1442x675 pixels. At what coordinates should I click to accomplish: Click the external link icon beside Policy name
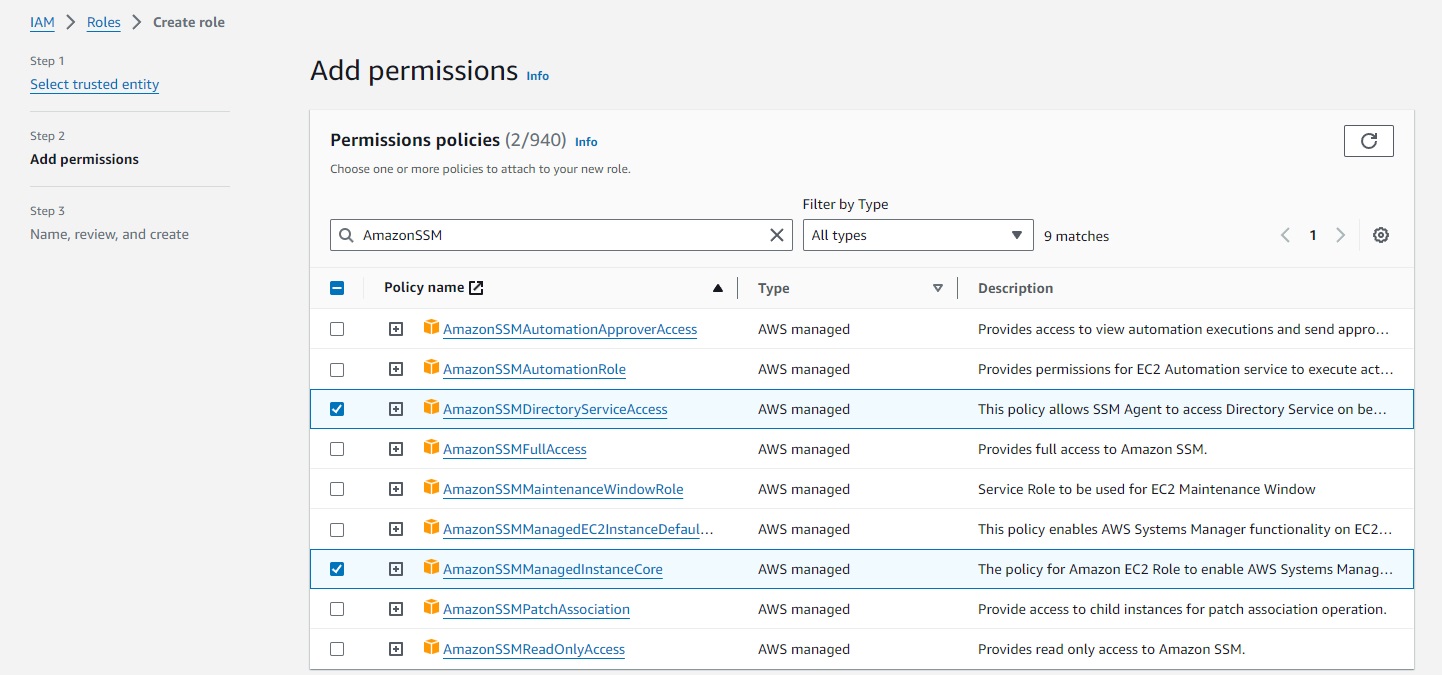(476, 288)
